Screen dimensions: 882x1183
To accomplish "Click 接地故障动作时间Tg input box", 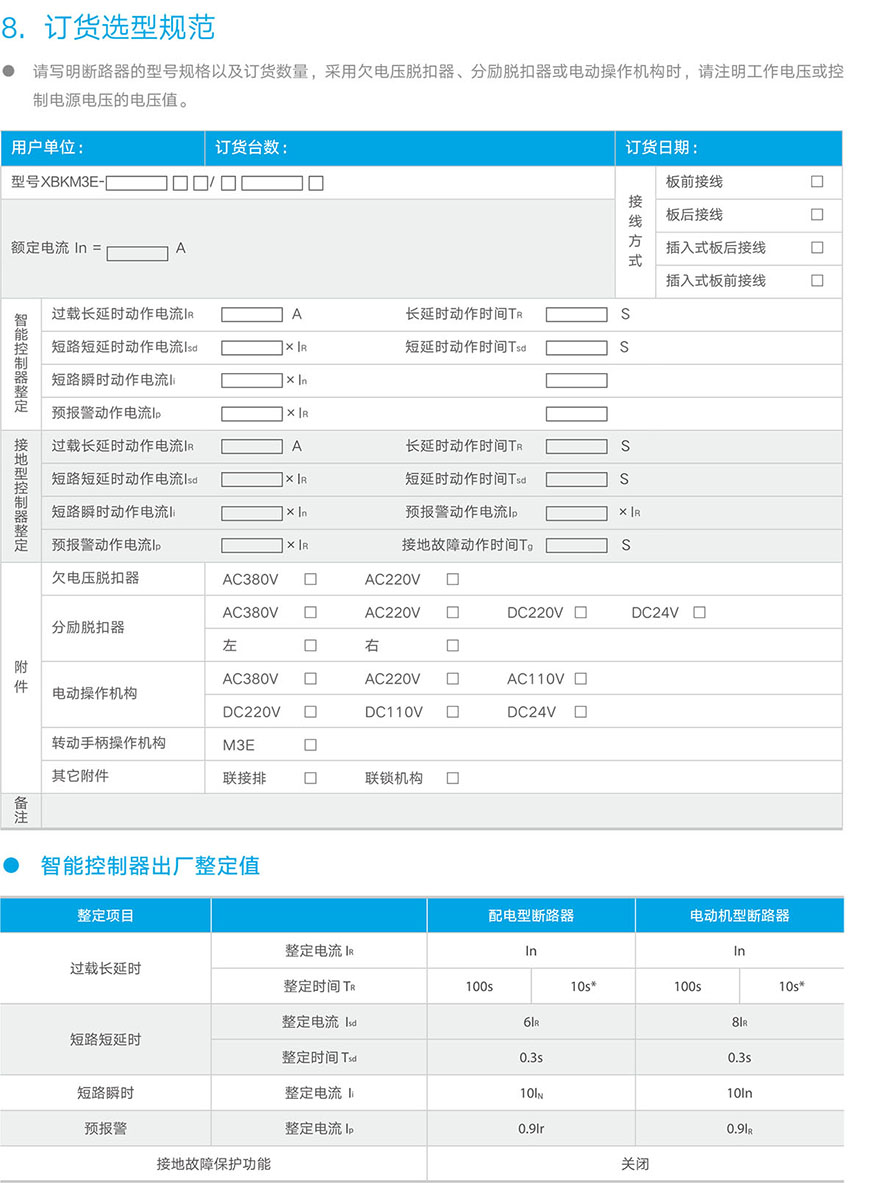I will coord(576,545).
